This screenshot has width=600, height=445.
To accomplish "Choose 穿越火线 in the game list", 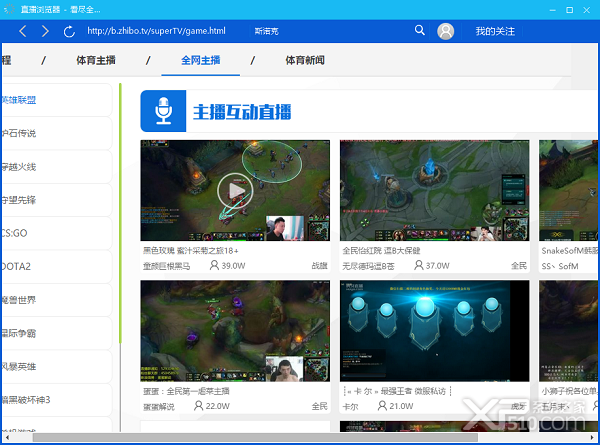I will (x=57, y=167).
